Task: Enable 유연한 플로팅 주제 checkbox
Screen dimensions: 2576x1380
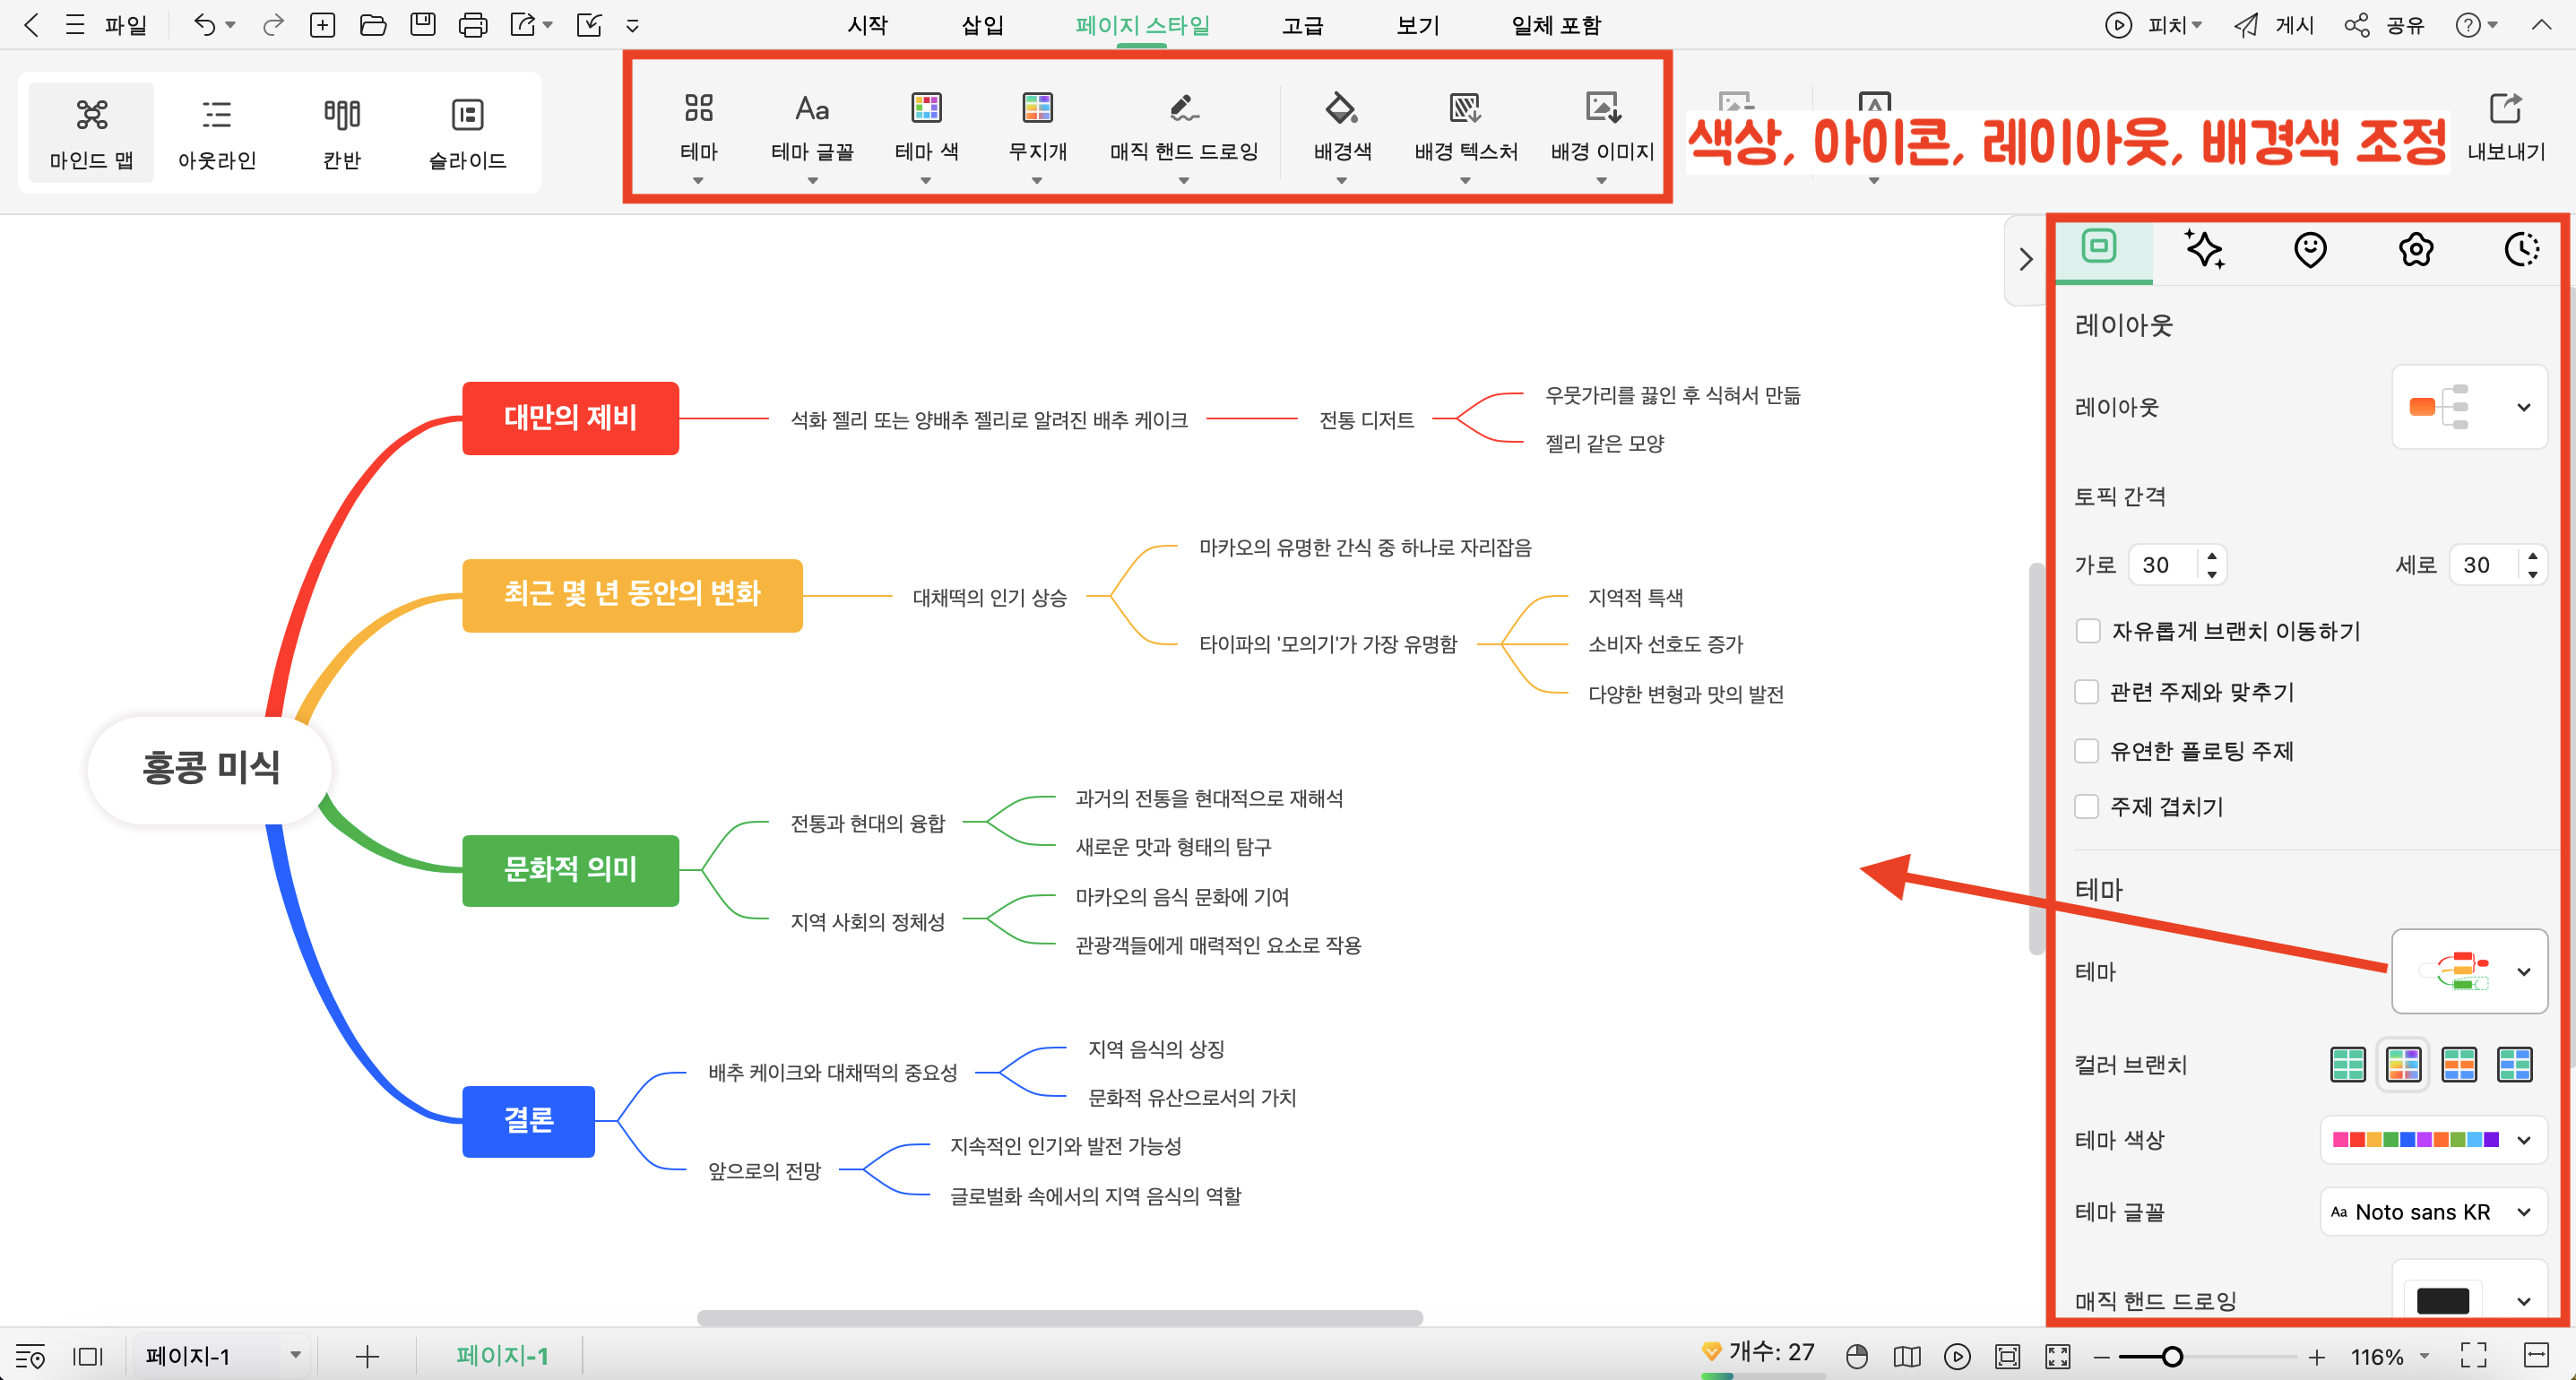Action: pos(2087,750)
